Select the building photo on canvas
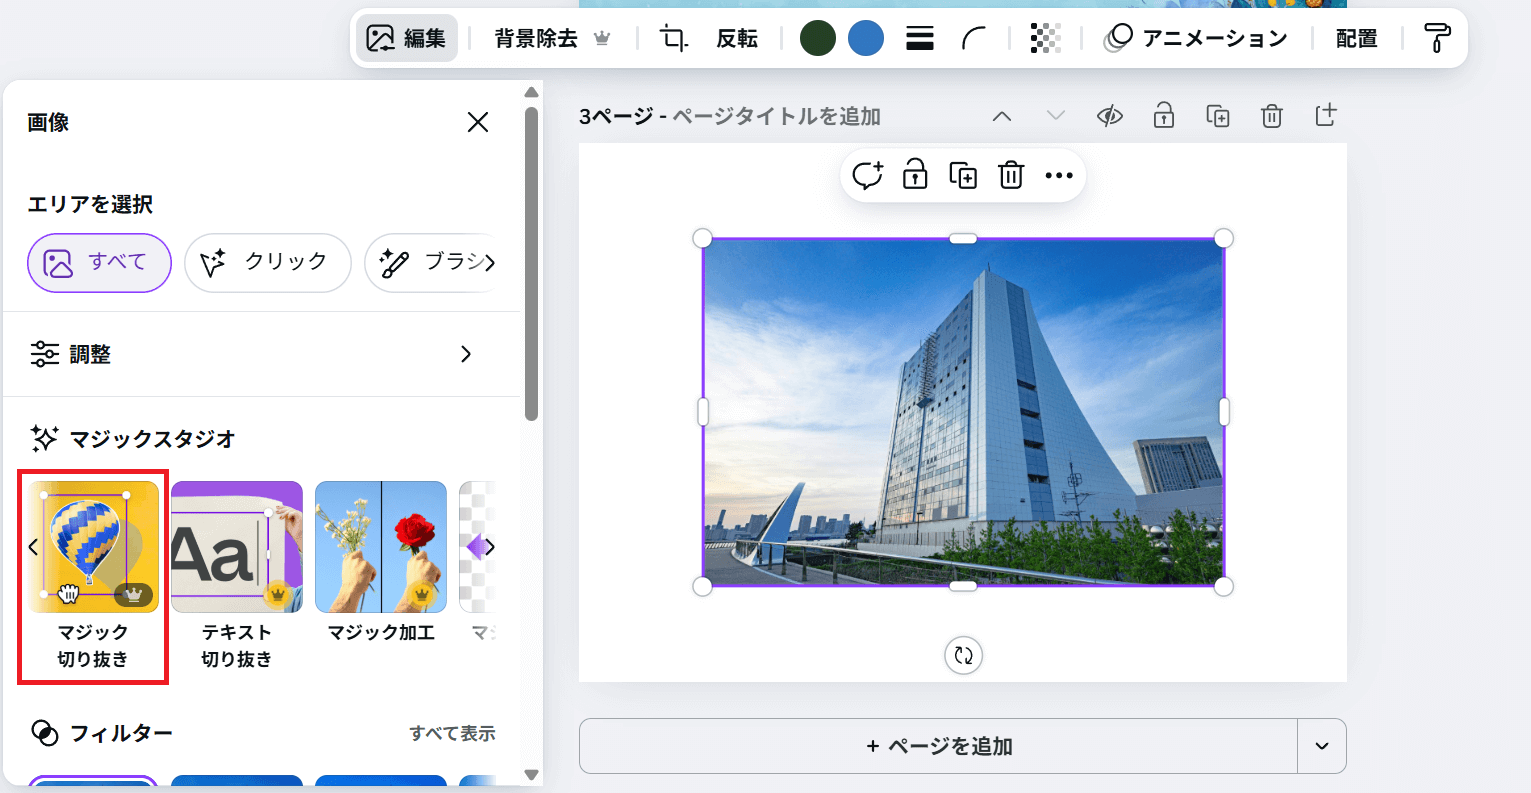This screenshot has width=1531, height=793. pos(964,412)
